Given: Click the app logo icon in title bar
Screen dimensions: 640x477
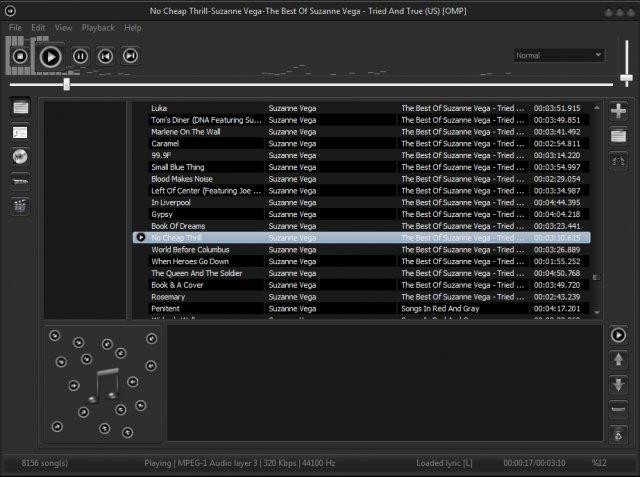Looking at the screenshot, I should [10, 11].
